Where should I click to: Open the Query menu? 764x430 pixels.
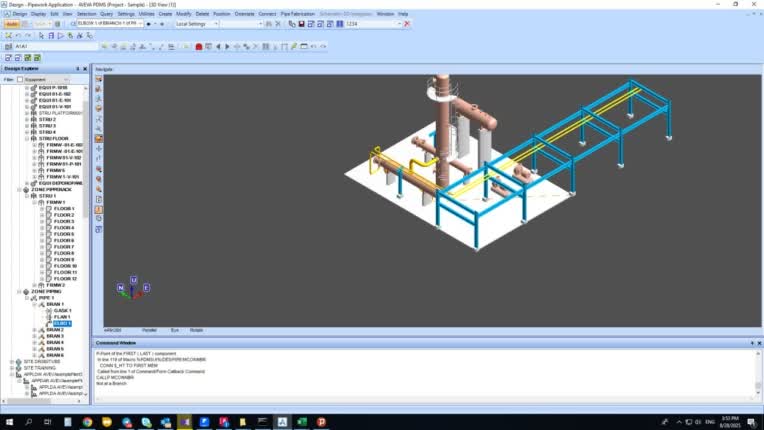pyautogui.click(x=106, y=14)
